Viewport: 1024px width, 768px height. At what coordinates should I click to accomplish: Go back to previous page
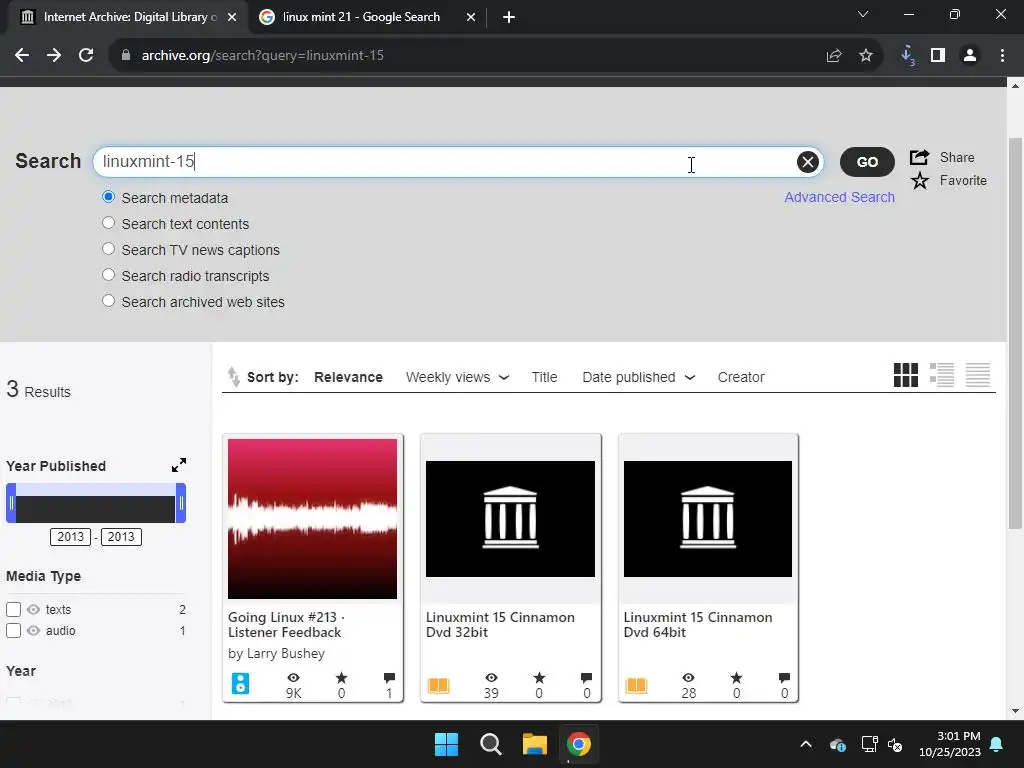click(22, 56)
